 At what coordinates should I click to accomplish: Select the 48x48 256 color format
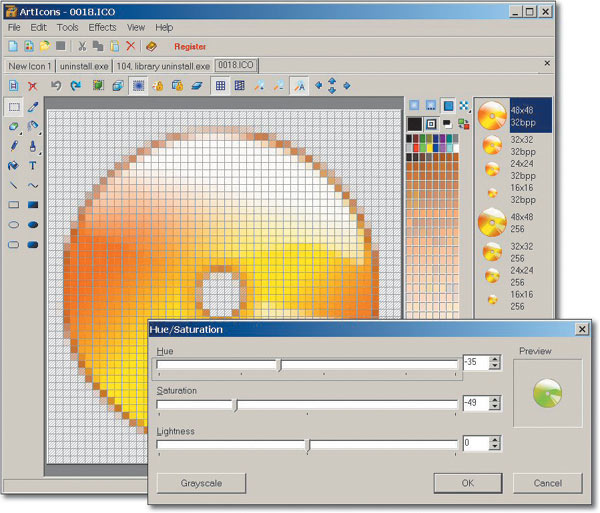(x=513, y=223)
